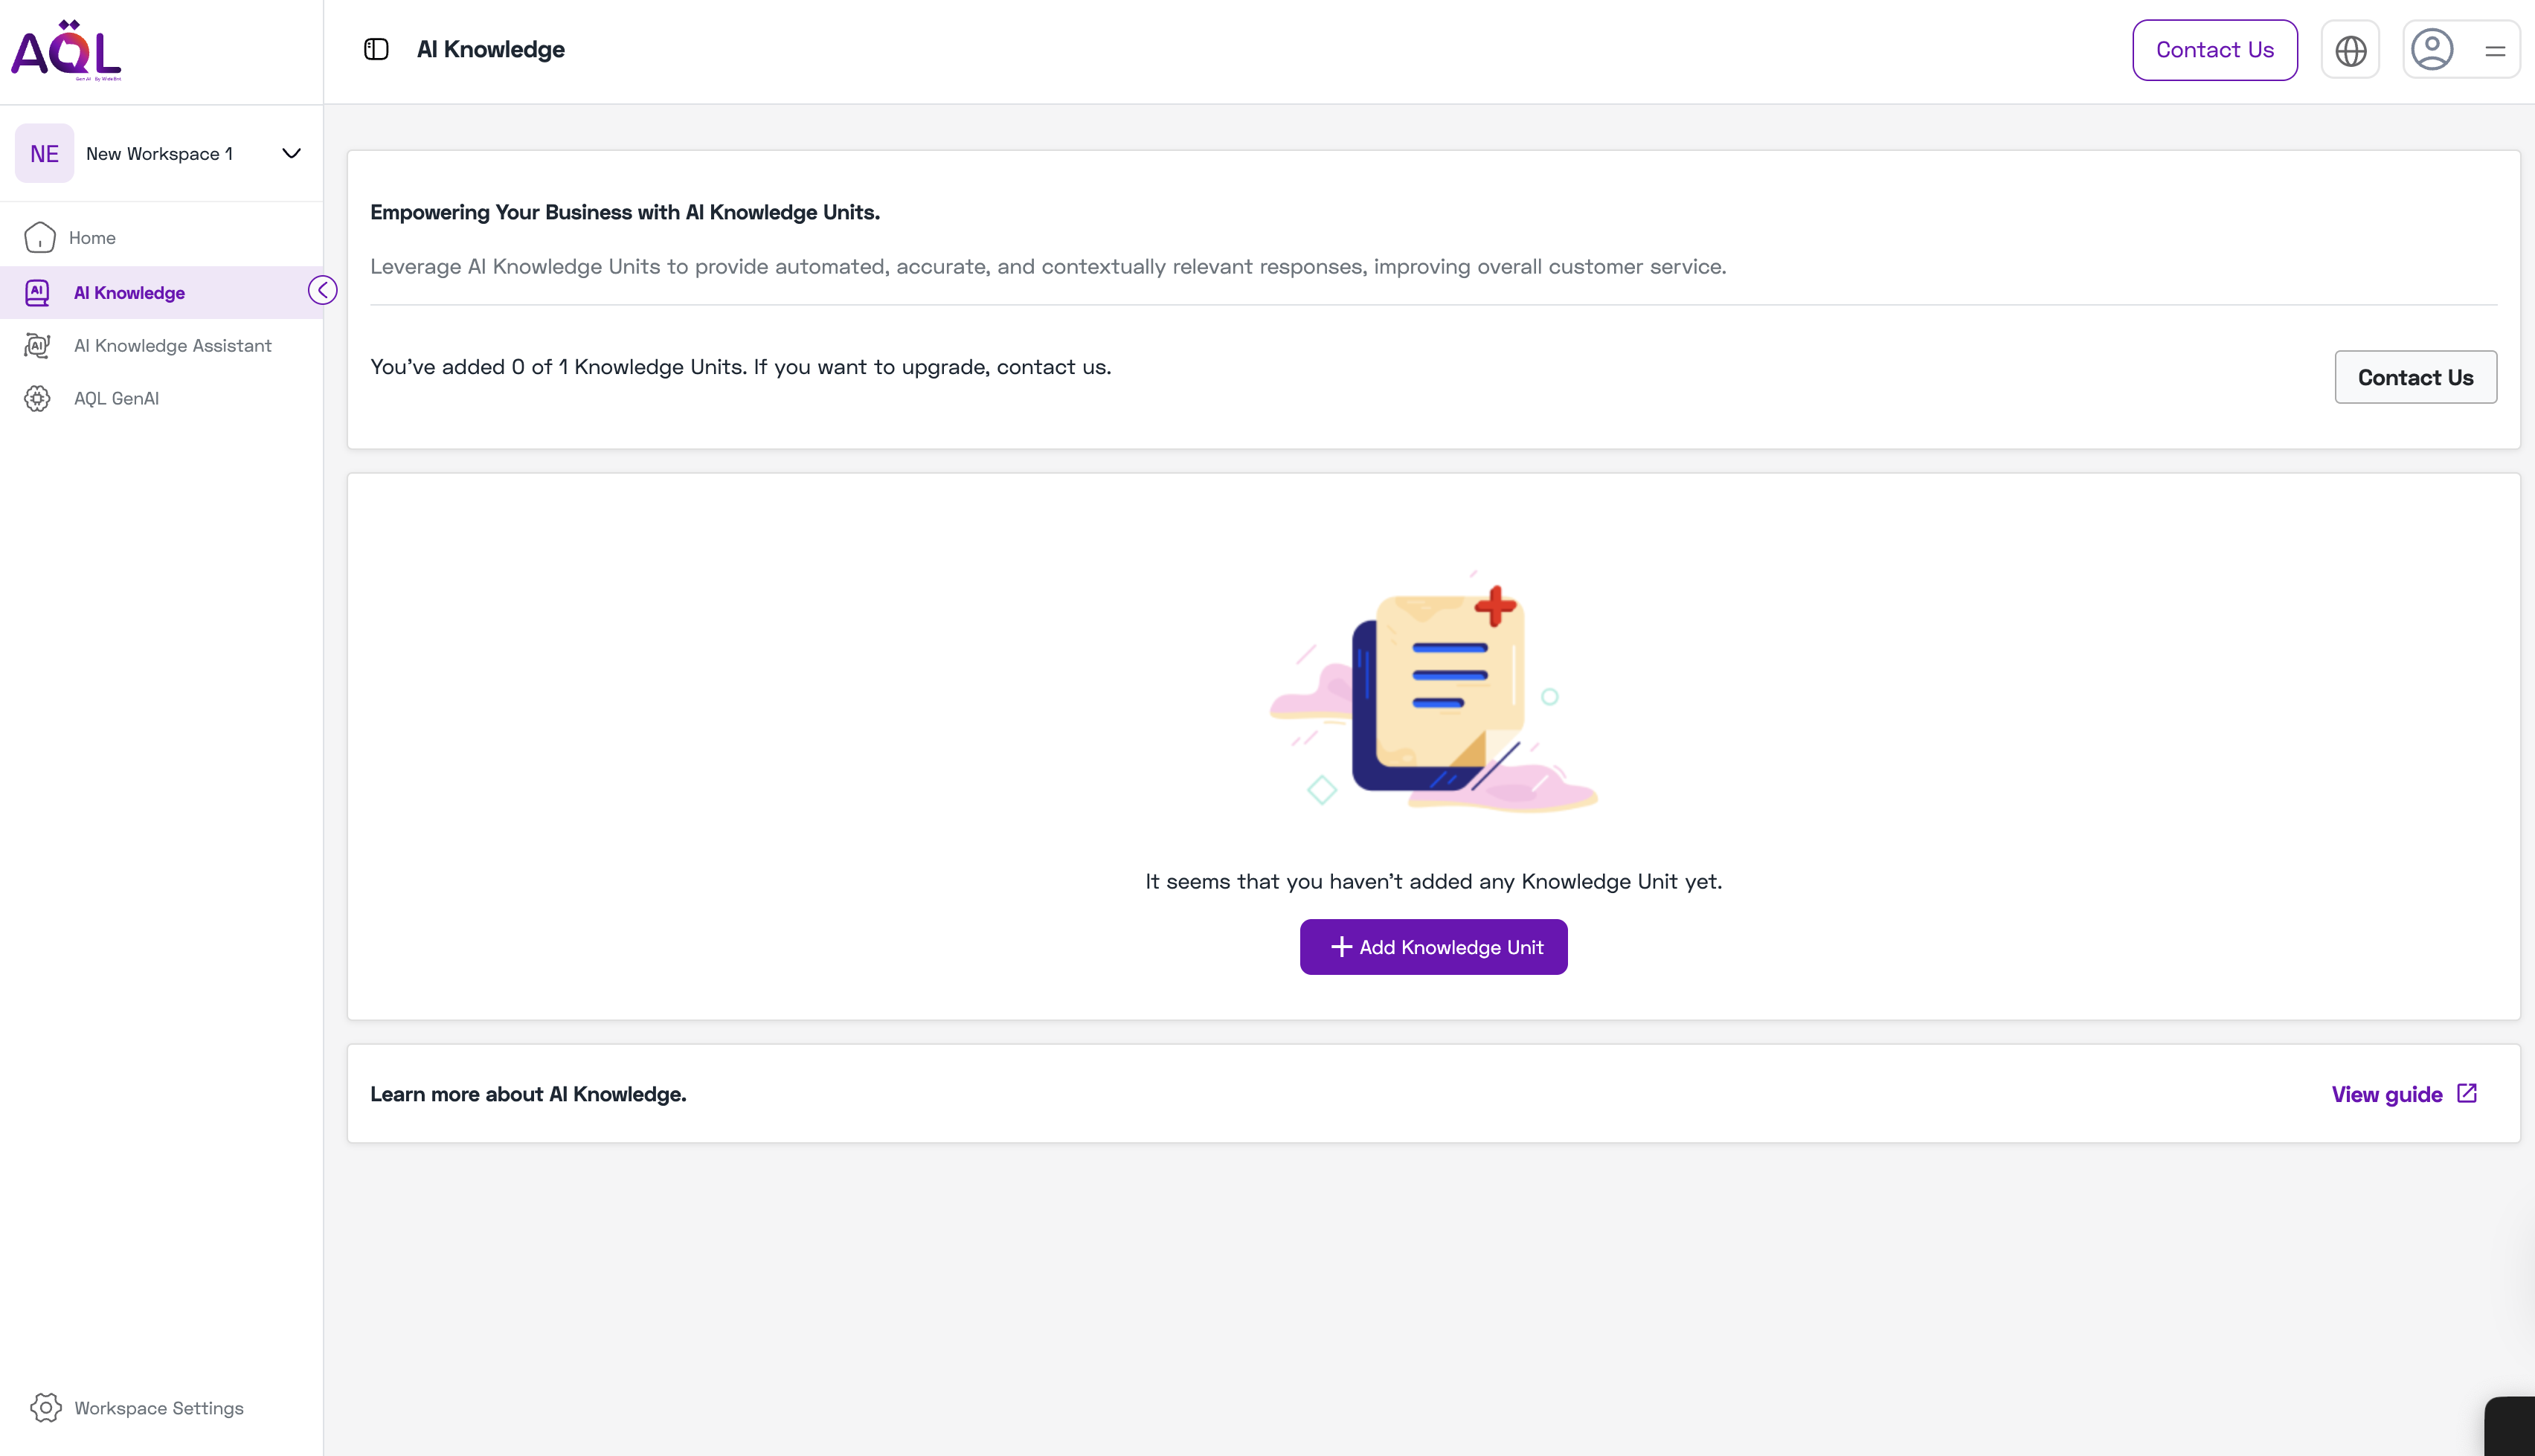Screen dimensions: 2535x1456
Task: Click the AQL logo
Action: coord(66,48)
